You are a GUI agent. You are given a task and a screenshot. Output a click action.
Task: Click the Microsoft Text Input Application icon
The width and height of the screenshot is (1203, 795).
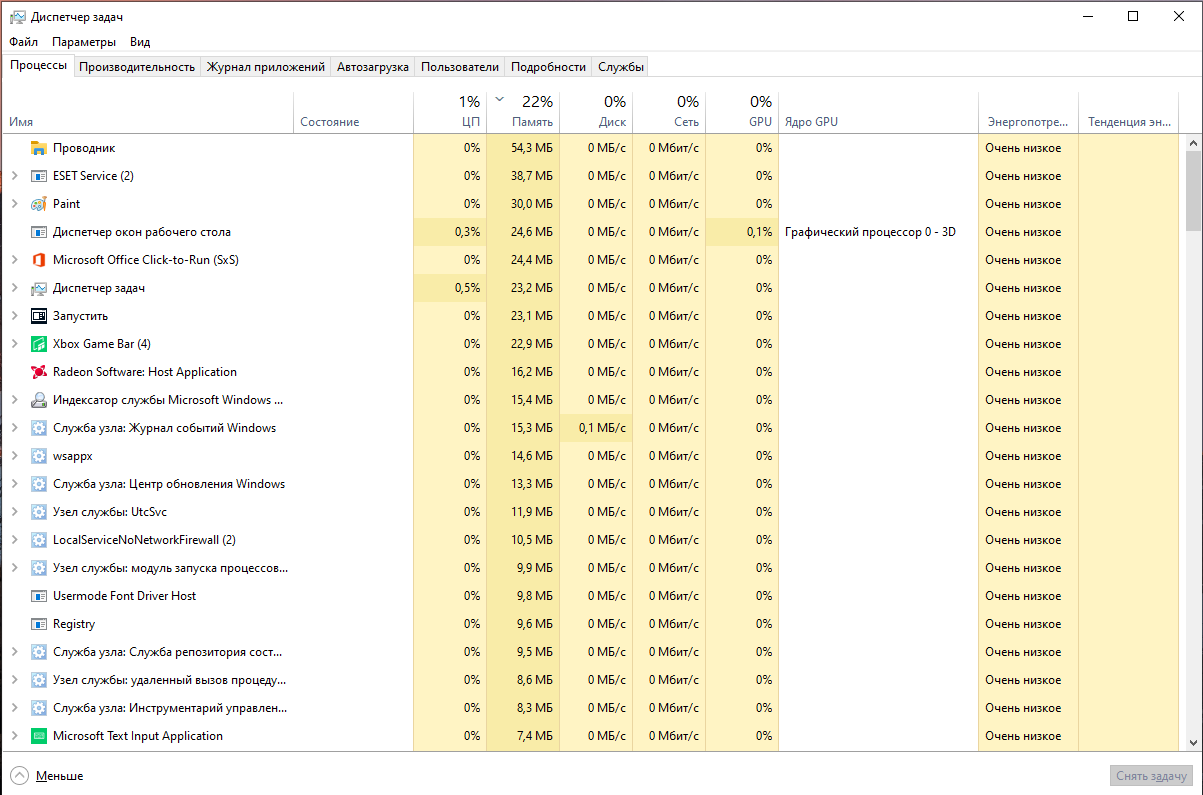(39, 736)
